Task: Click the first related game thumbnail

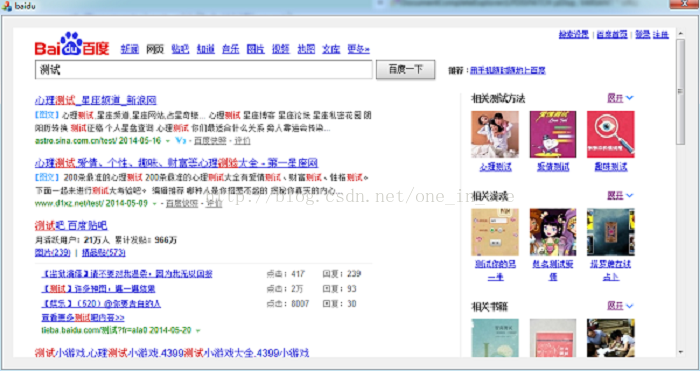Action: 495,232
